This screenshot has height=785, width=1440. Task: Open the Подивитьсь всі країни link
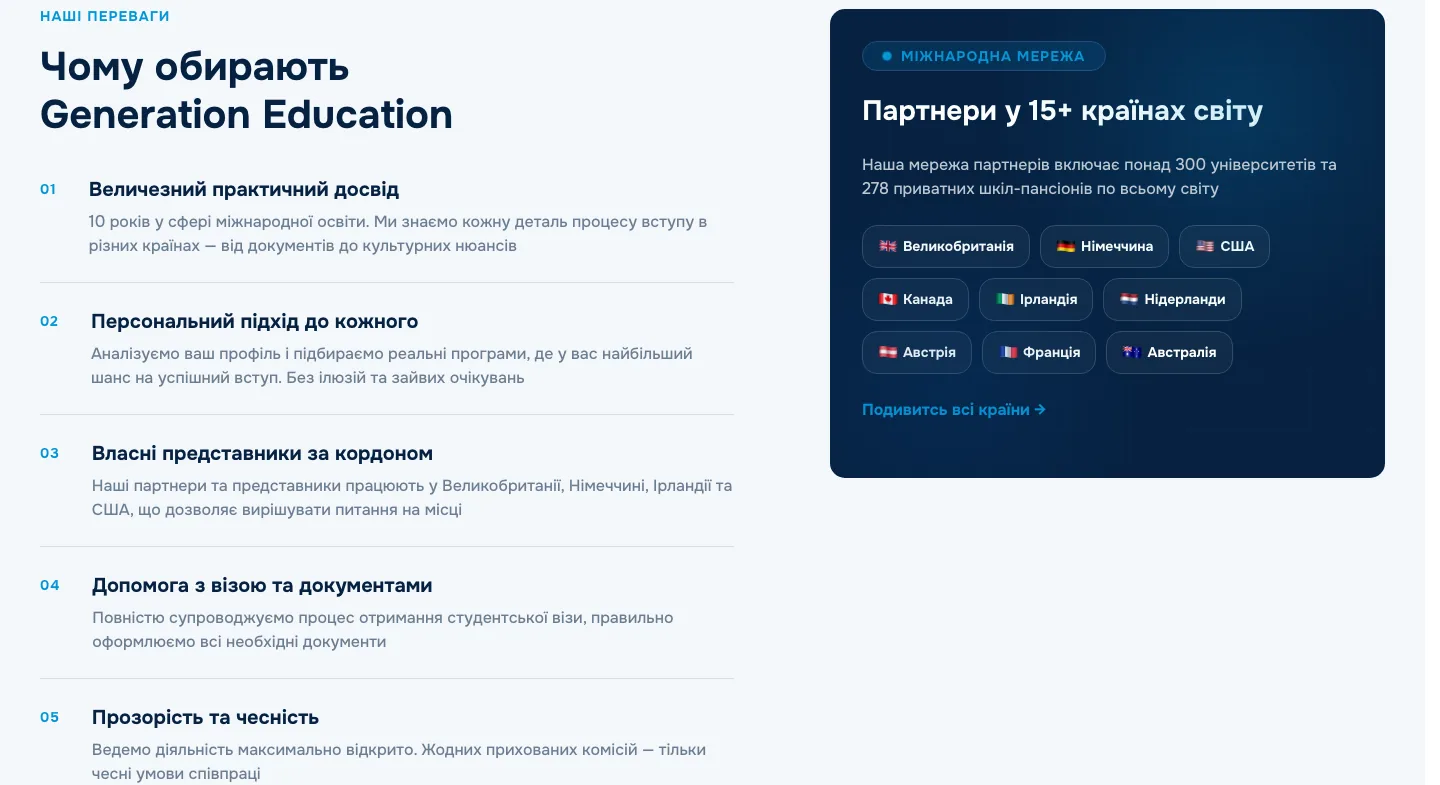tap(954, 409)
